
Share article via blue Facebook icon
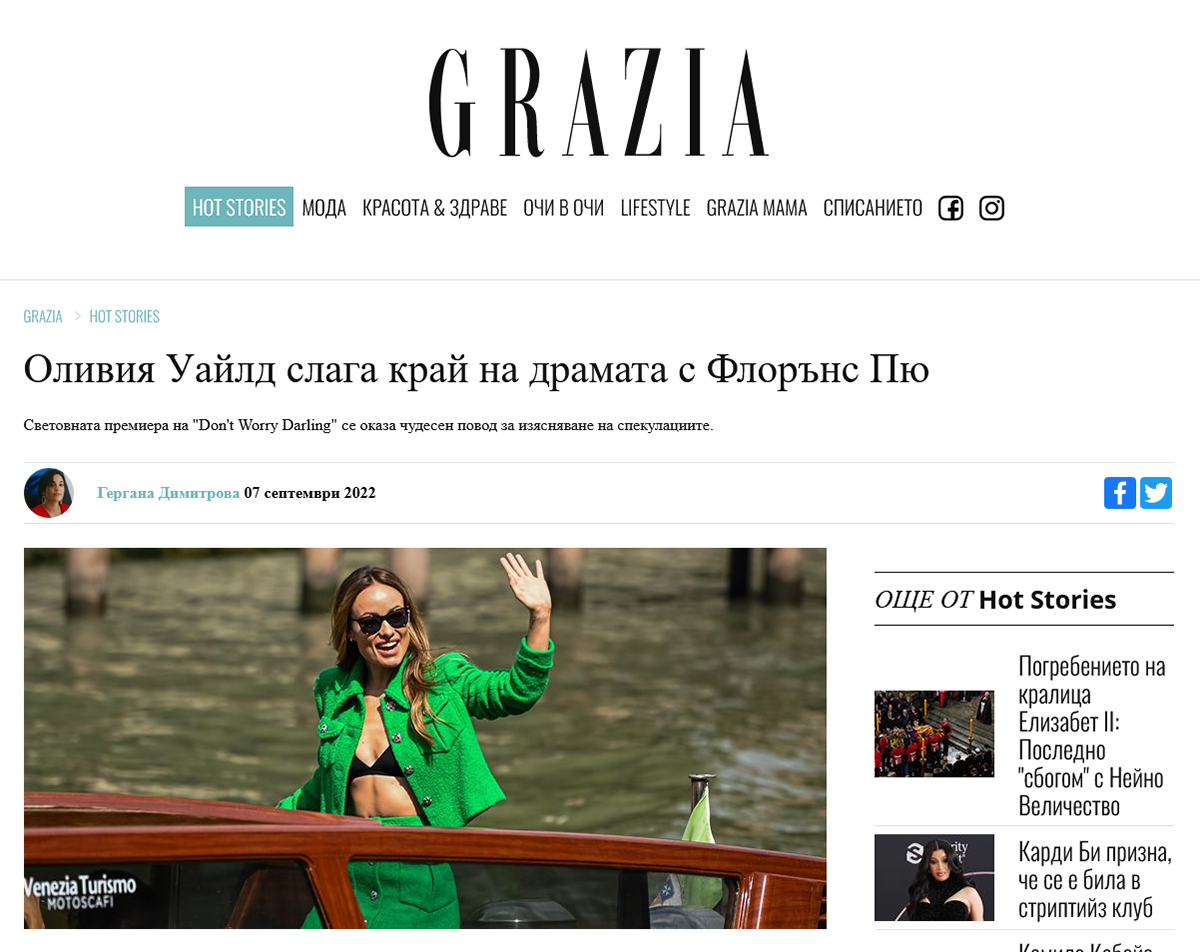coord(1120,493)
